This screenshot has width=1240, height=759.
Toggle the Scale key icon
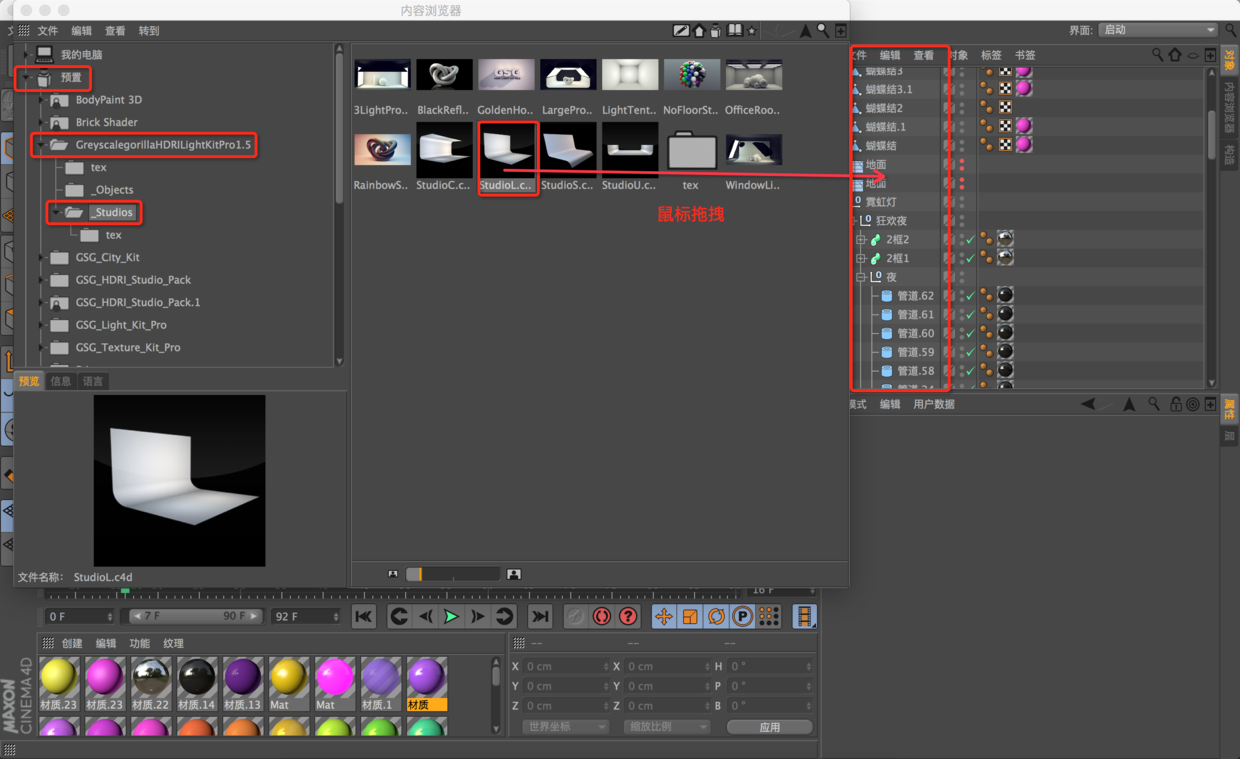pos(690,617)
